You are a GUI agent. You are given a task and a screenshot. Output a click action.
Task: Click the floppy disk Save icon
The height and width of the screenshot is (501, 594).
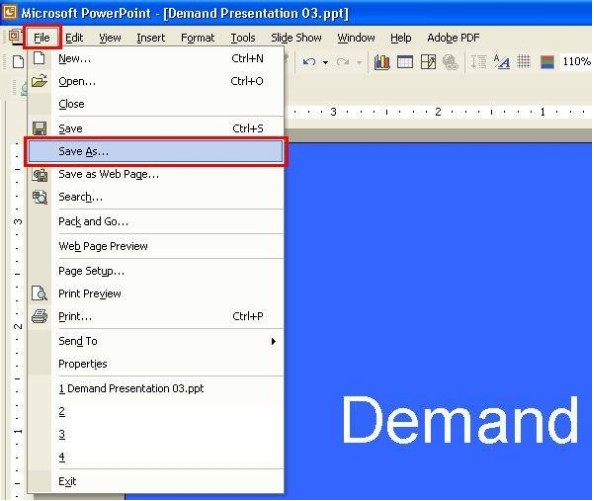point(39,128)
